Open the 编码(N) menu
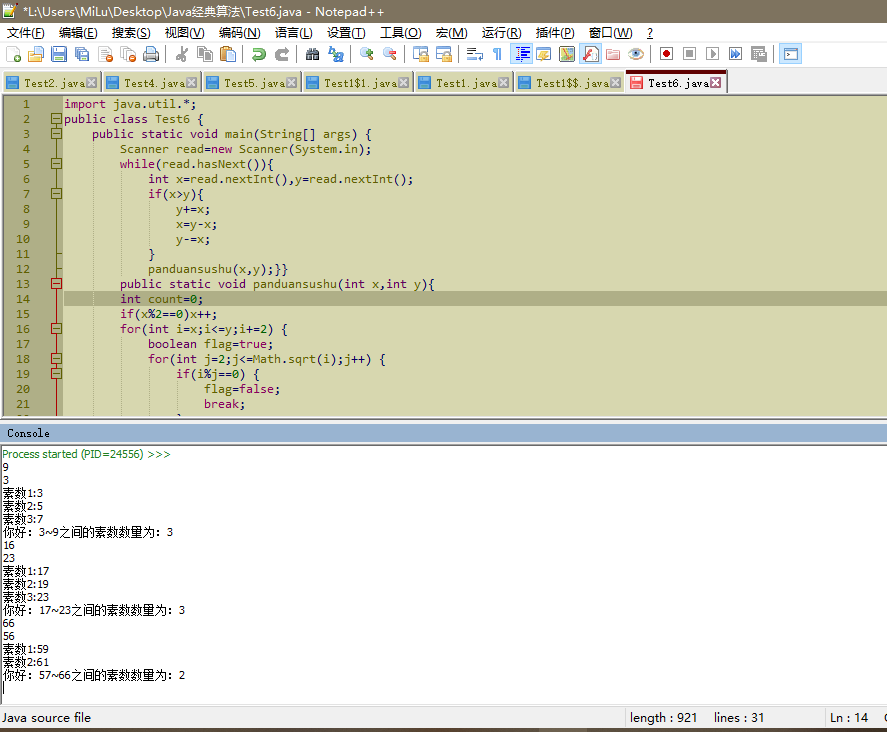This screenshot has width=887, height=732. [240, 33]
